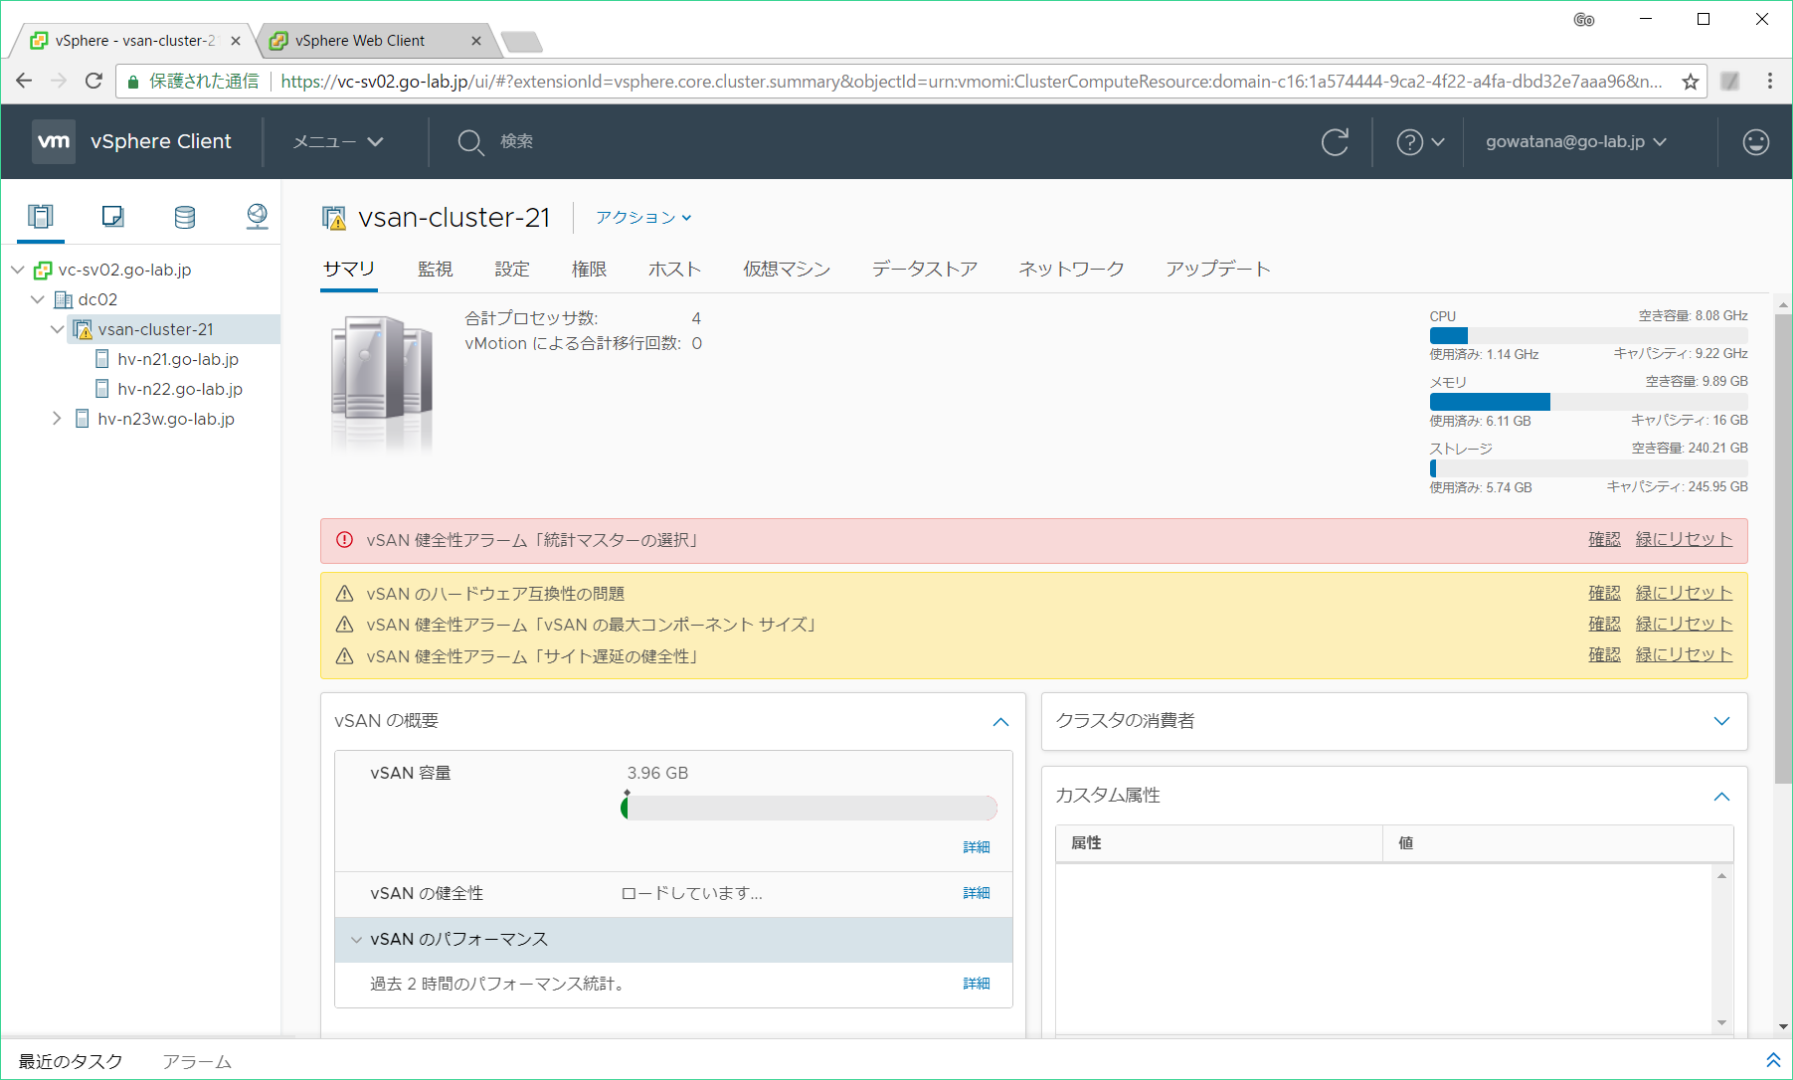The image size is (1793, 1080).
Task: Expand the hv-n23w.go-lab.jp host node
Action: tap(57, 419)
